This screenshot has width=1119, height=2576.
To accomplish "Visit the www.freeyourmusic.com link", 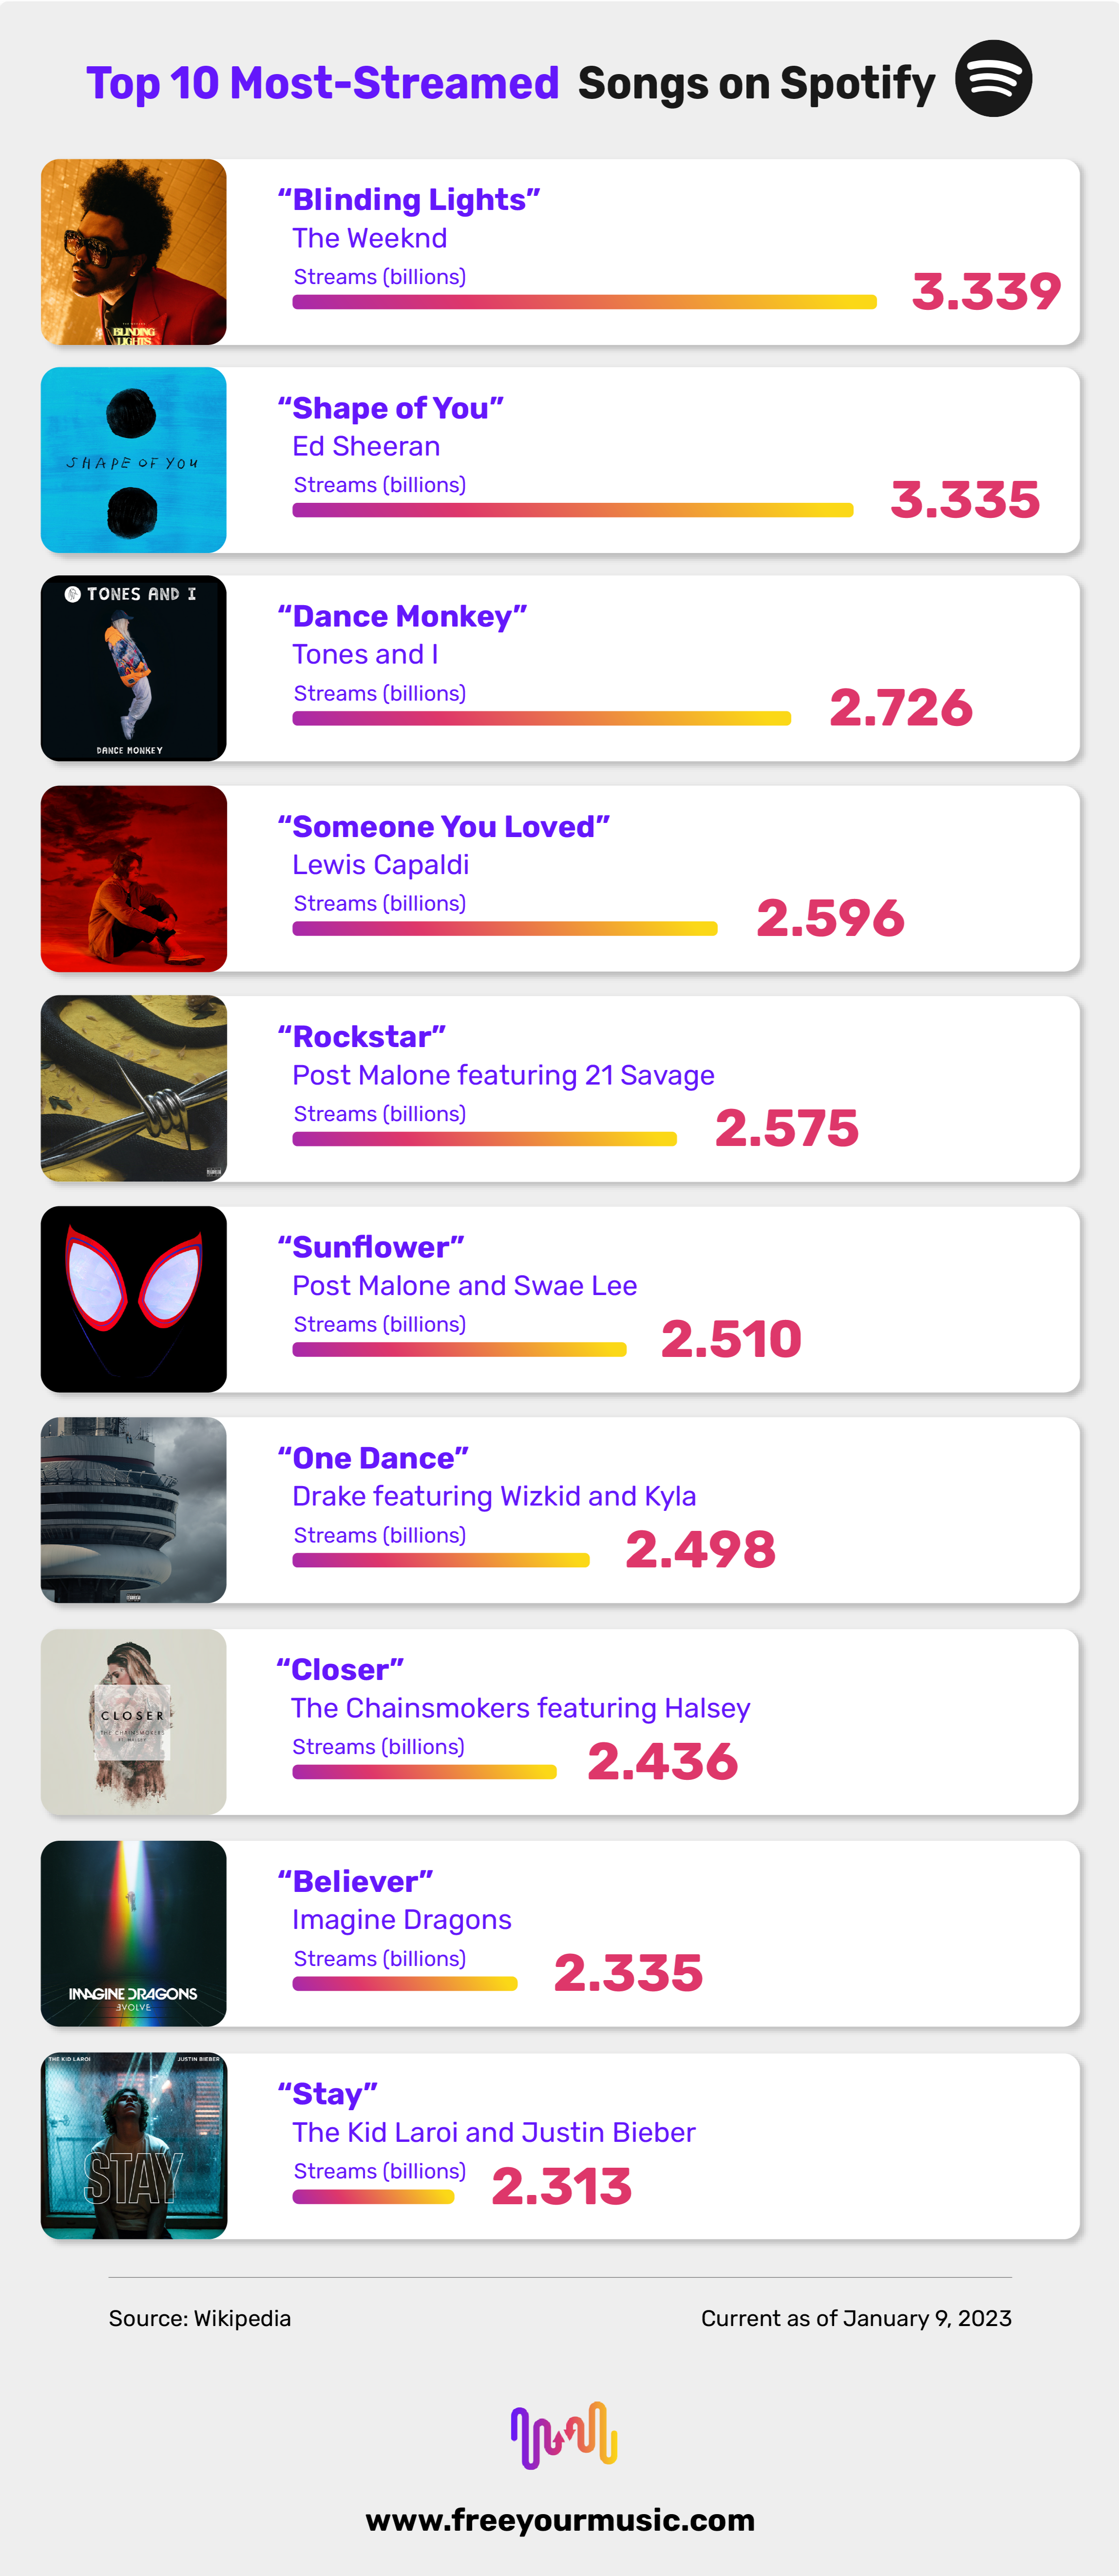I will point(560,2520).
